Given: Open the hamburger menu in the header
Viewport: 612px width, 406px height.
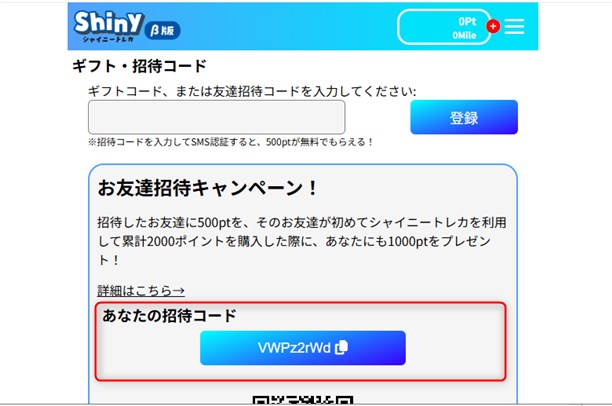Looking at the screenshot, I should pos(514,26).
